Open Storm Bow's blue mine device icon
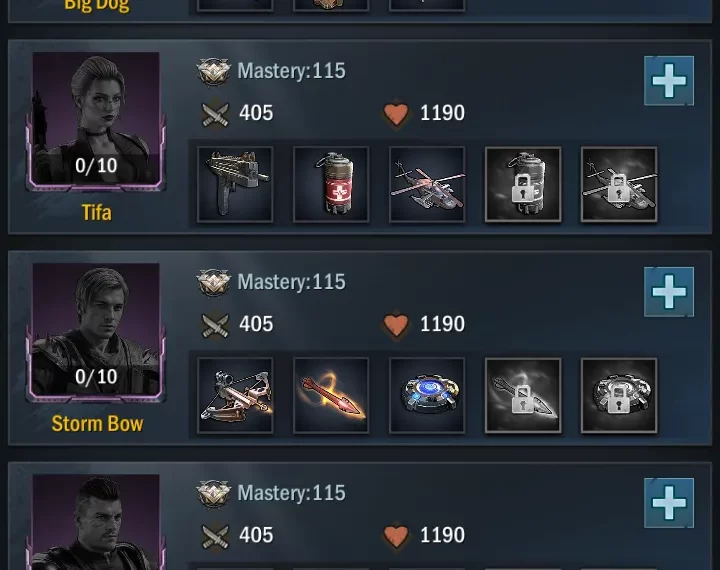Screen dimensions: 720x570 click(427, 395)
